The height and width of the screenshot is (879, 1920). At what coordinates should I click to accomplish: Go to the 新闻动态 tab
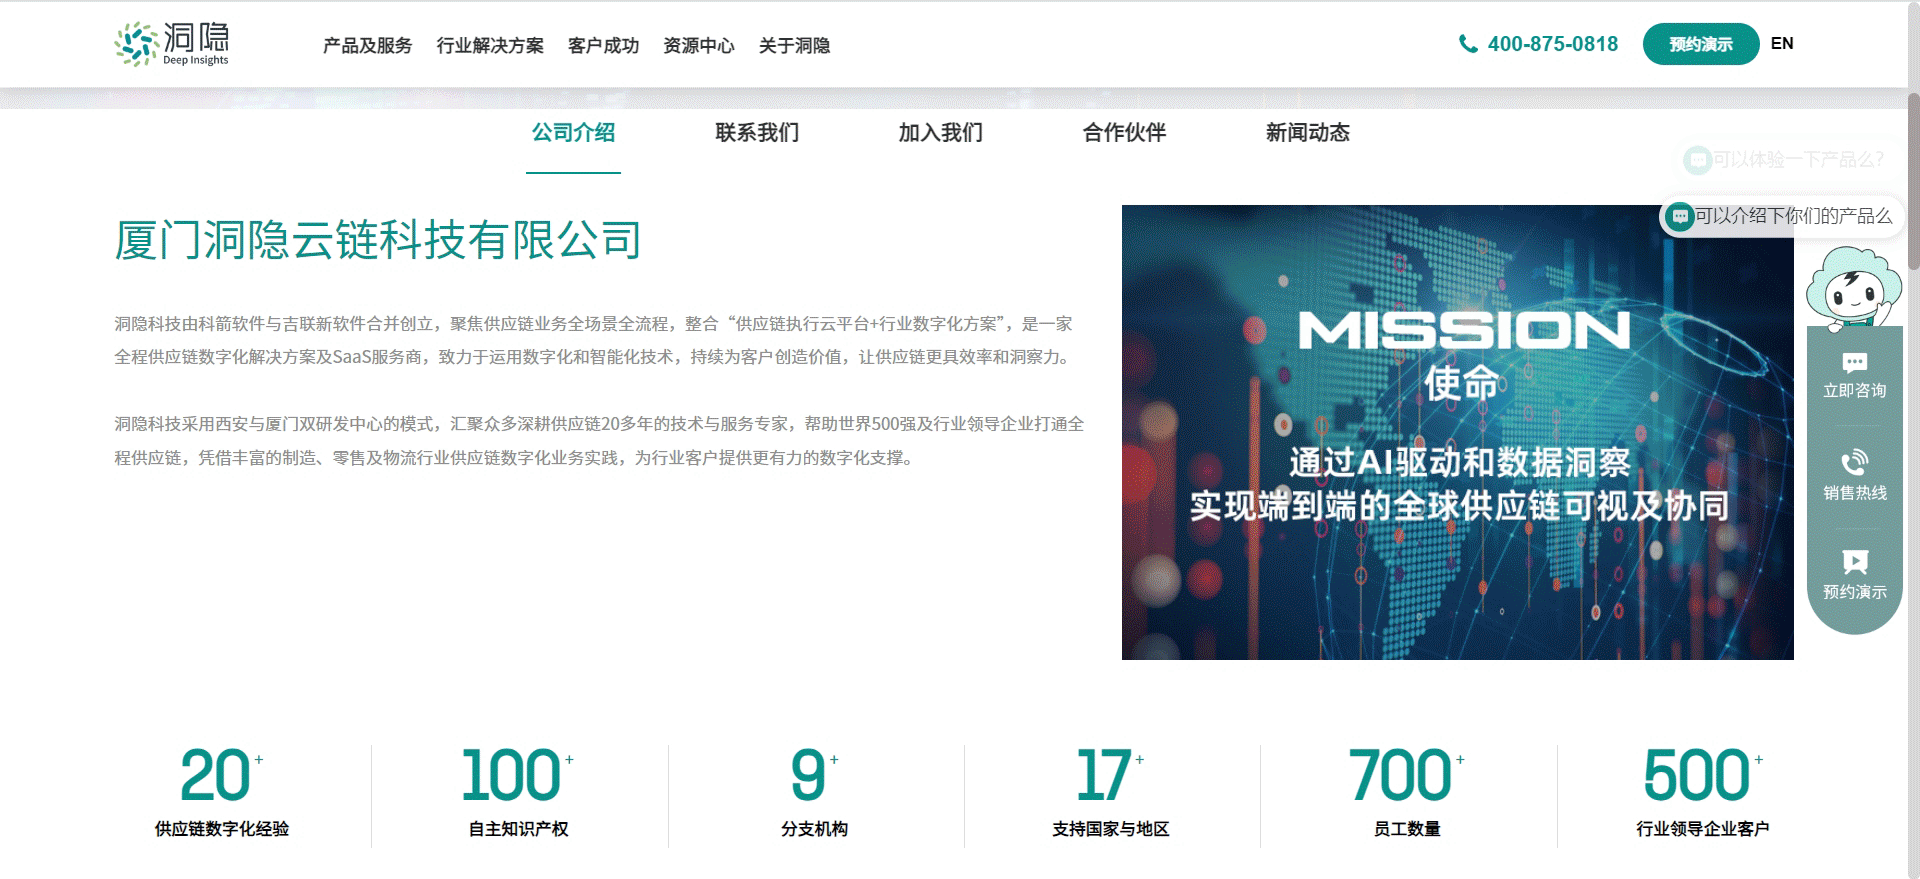(x=1307, y=133)
